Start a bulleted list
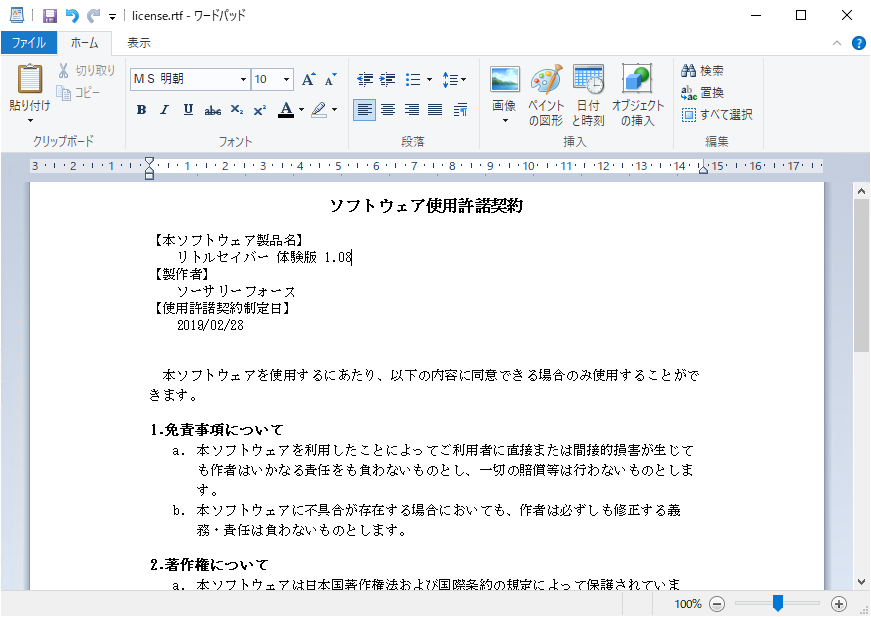Viewport: 871px width, 617px height. (x=413, y=80)
